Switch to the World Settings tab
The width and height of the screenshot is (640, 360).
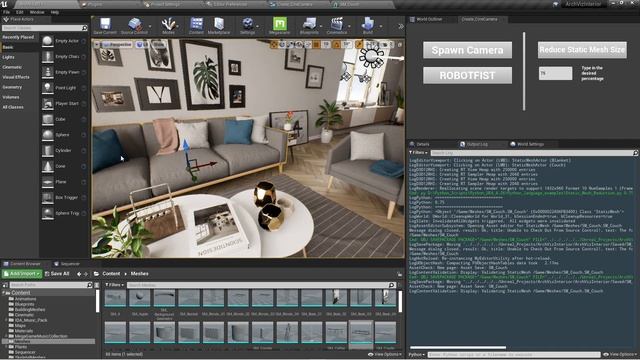(x=527, y=144)
